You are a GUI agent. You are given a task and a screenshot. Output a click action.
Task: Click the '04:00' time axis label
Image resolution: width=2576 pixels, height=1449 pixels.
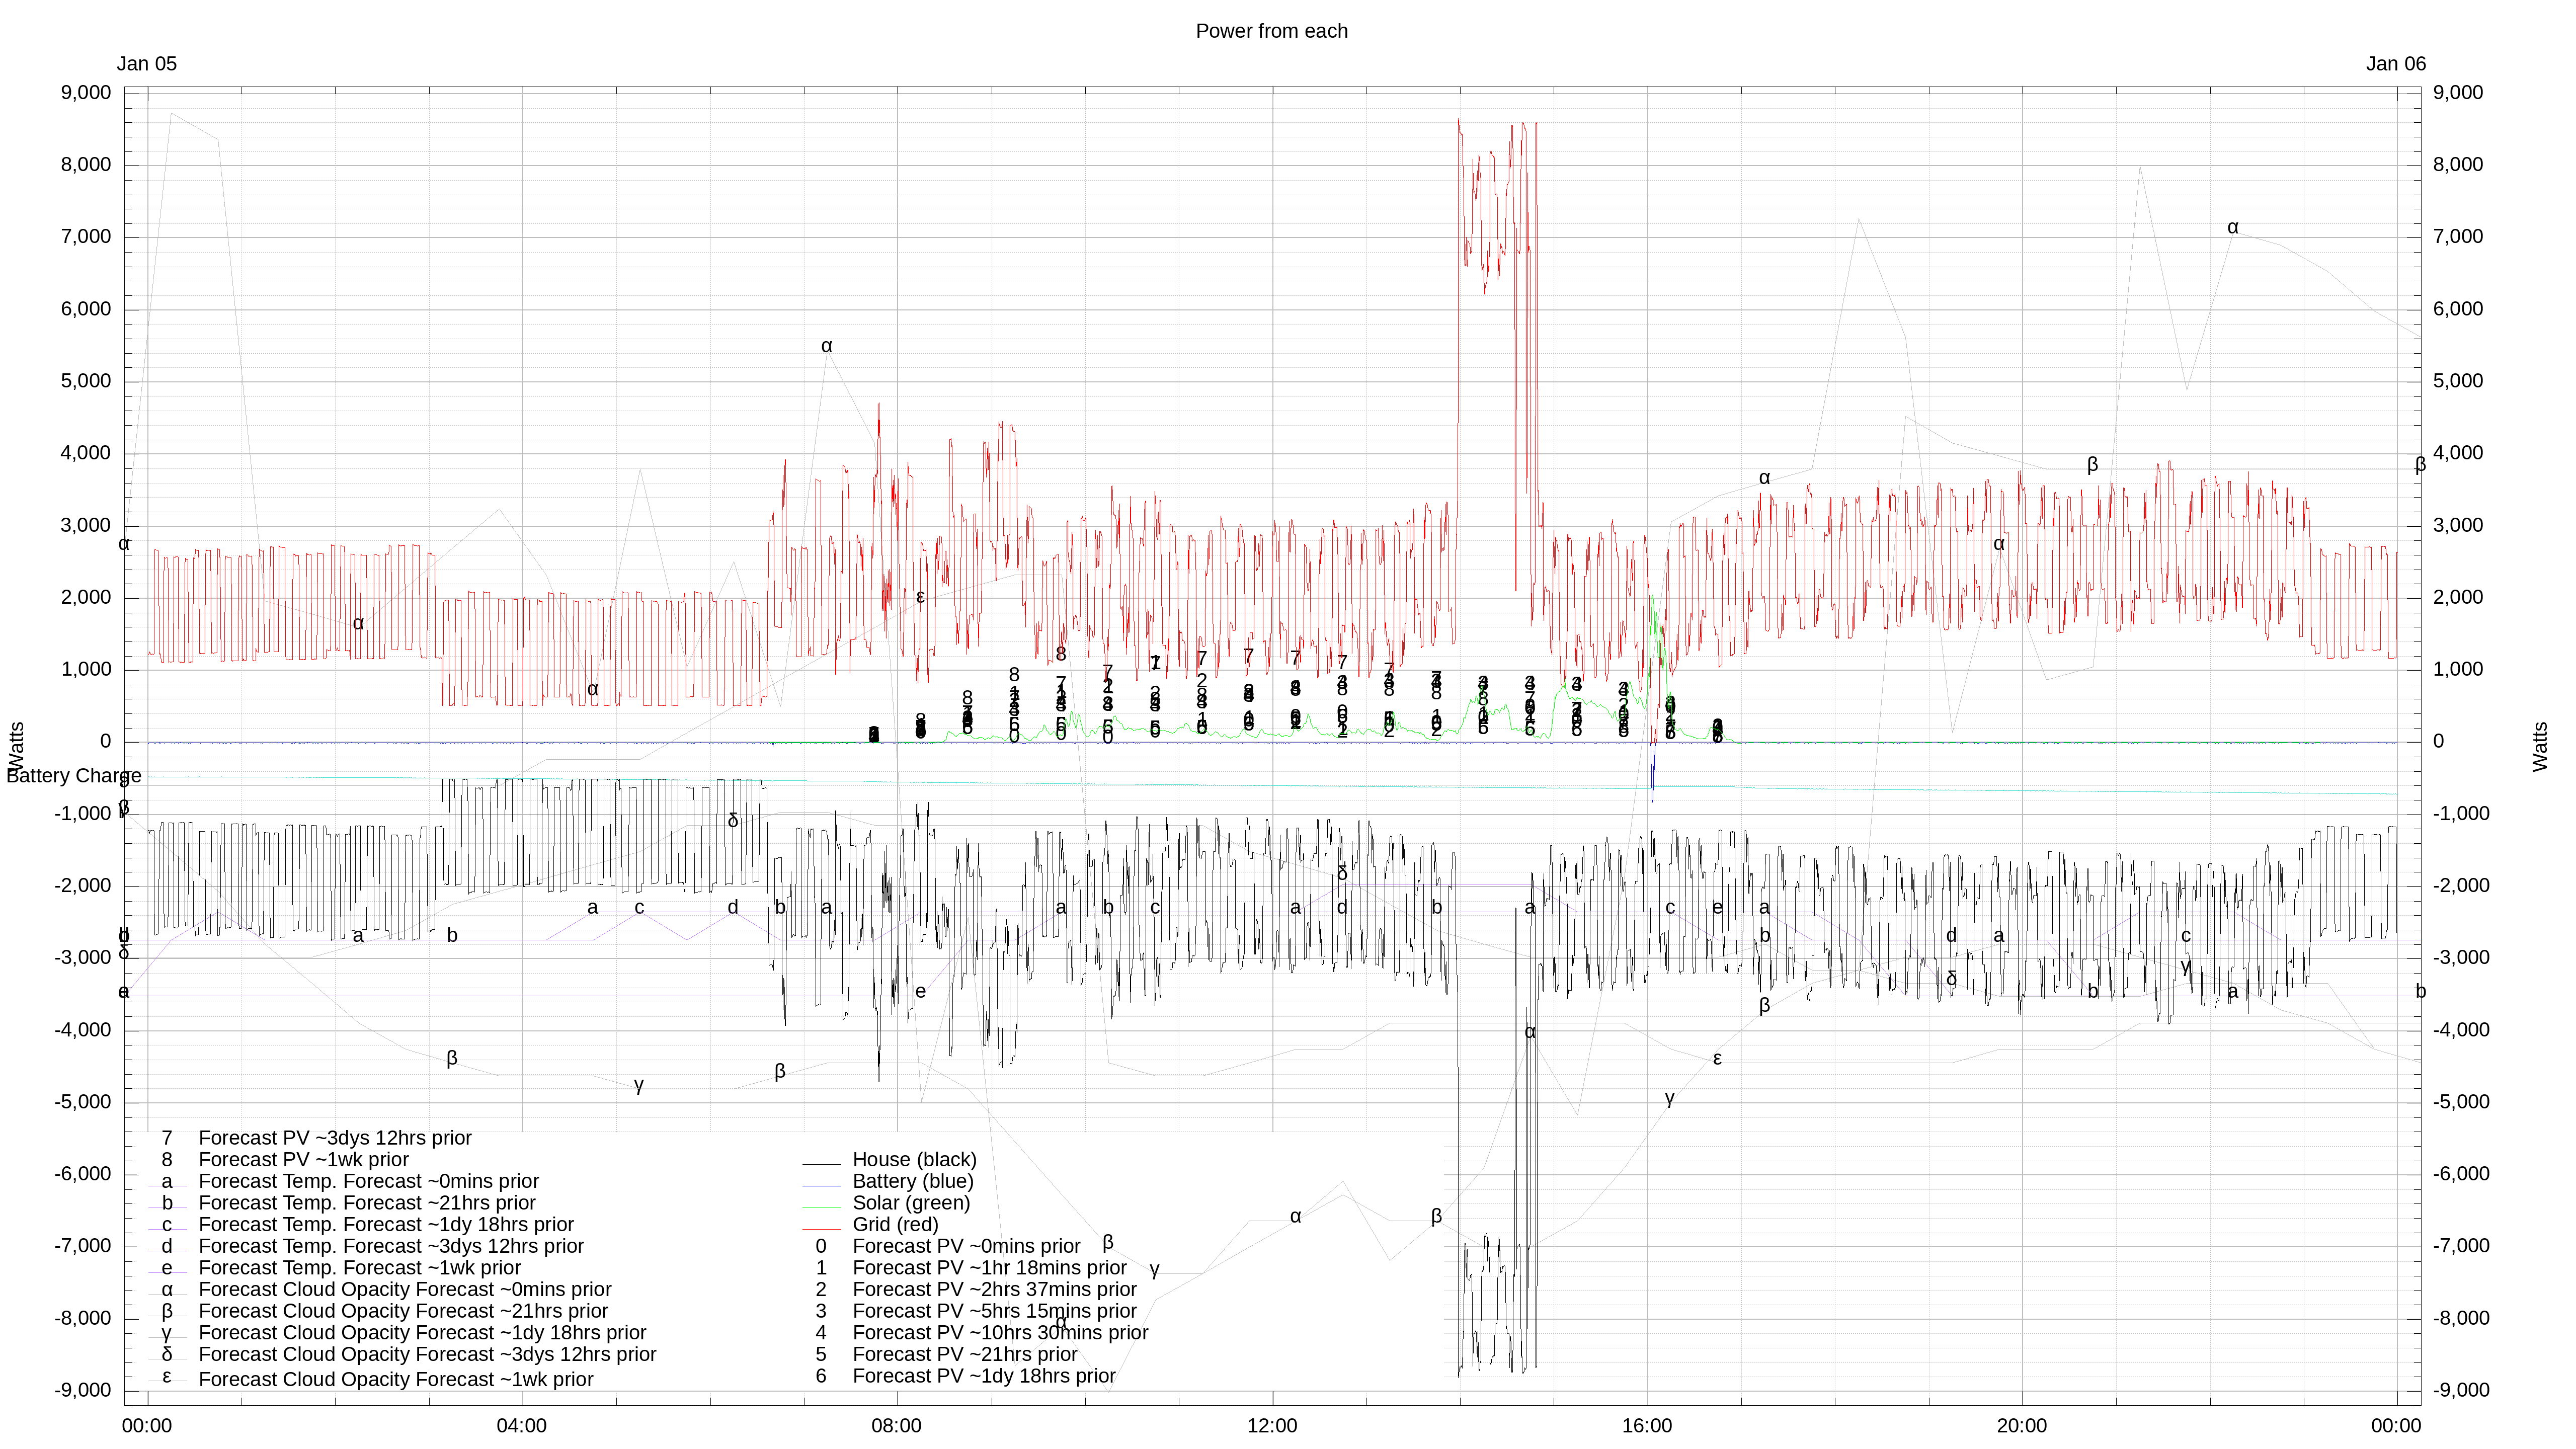point(521,1426)
